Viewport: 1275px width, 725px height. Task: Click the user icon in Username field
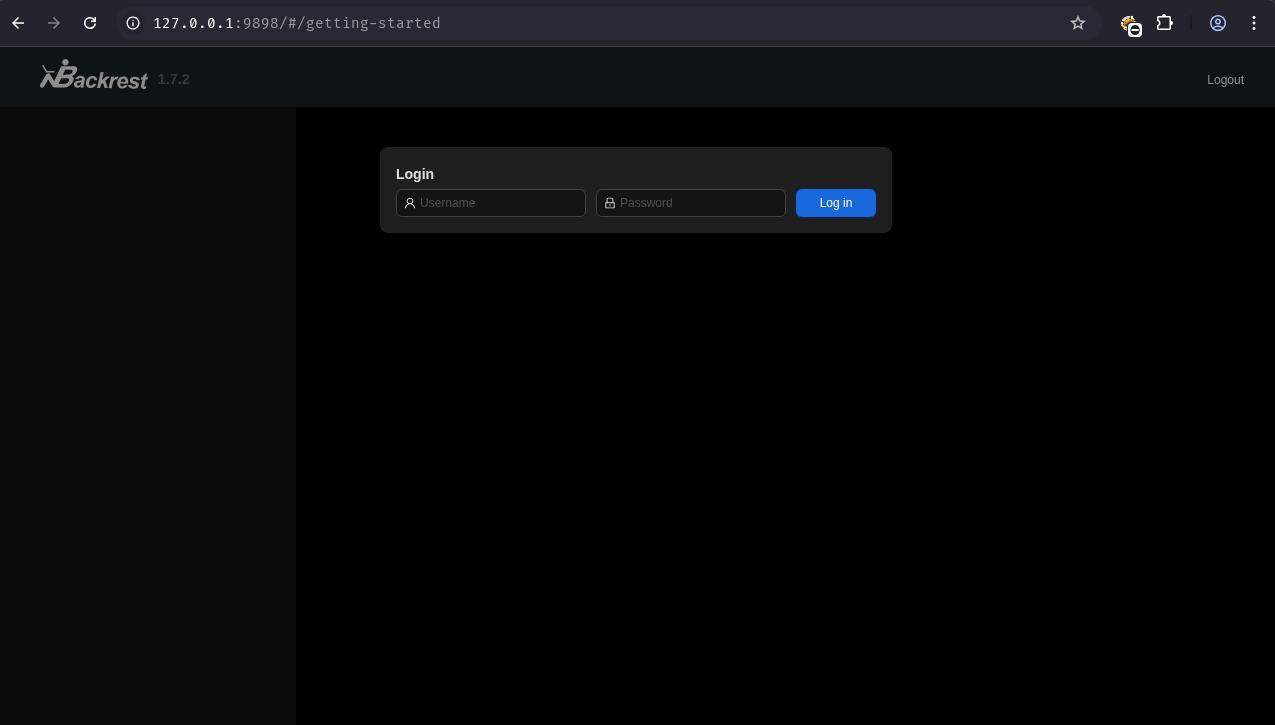click(x=410, y=203)
